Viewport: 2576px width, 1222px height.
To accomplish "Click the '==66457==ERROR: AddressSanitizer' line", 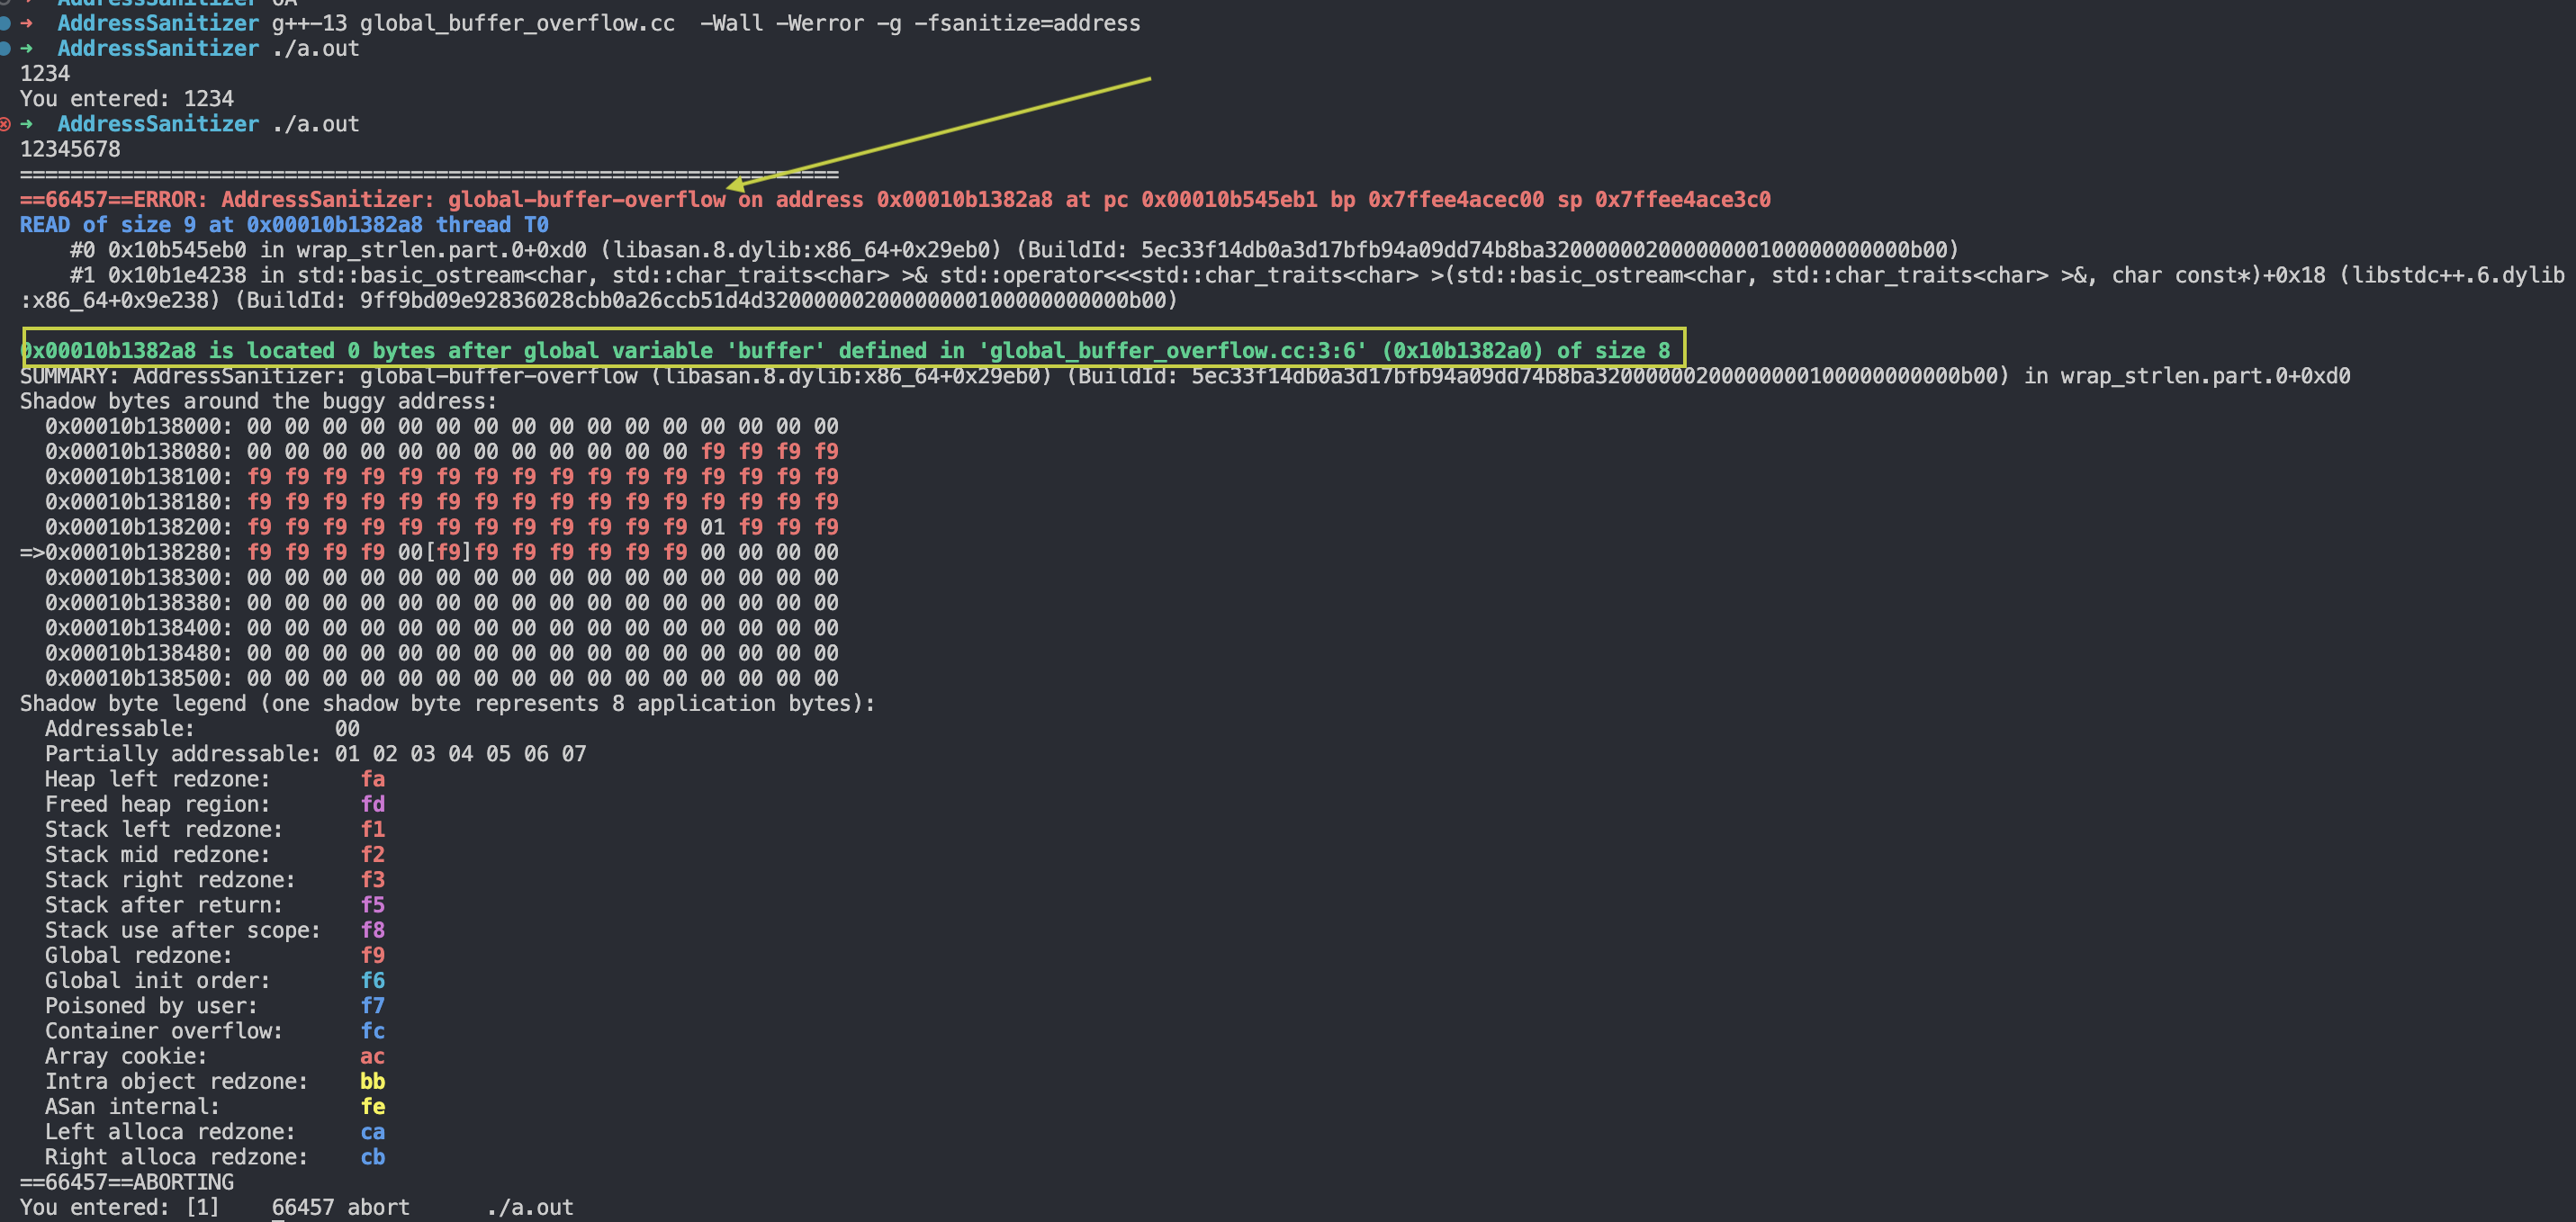I will 895,200.
